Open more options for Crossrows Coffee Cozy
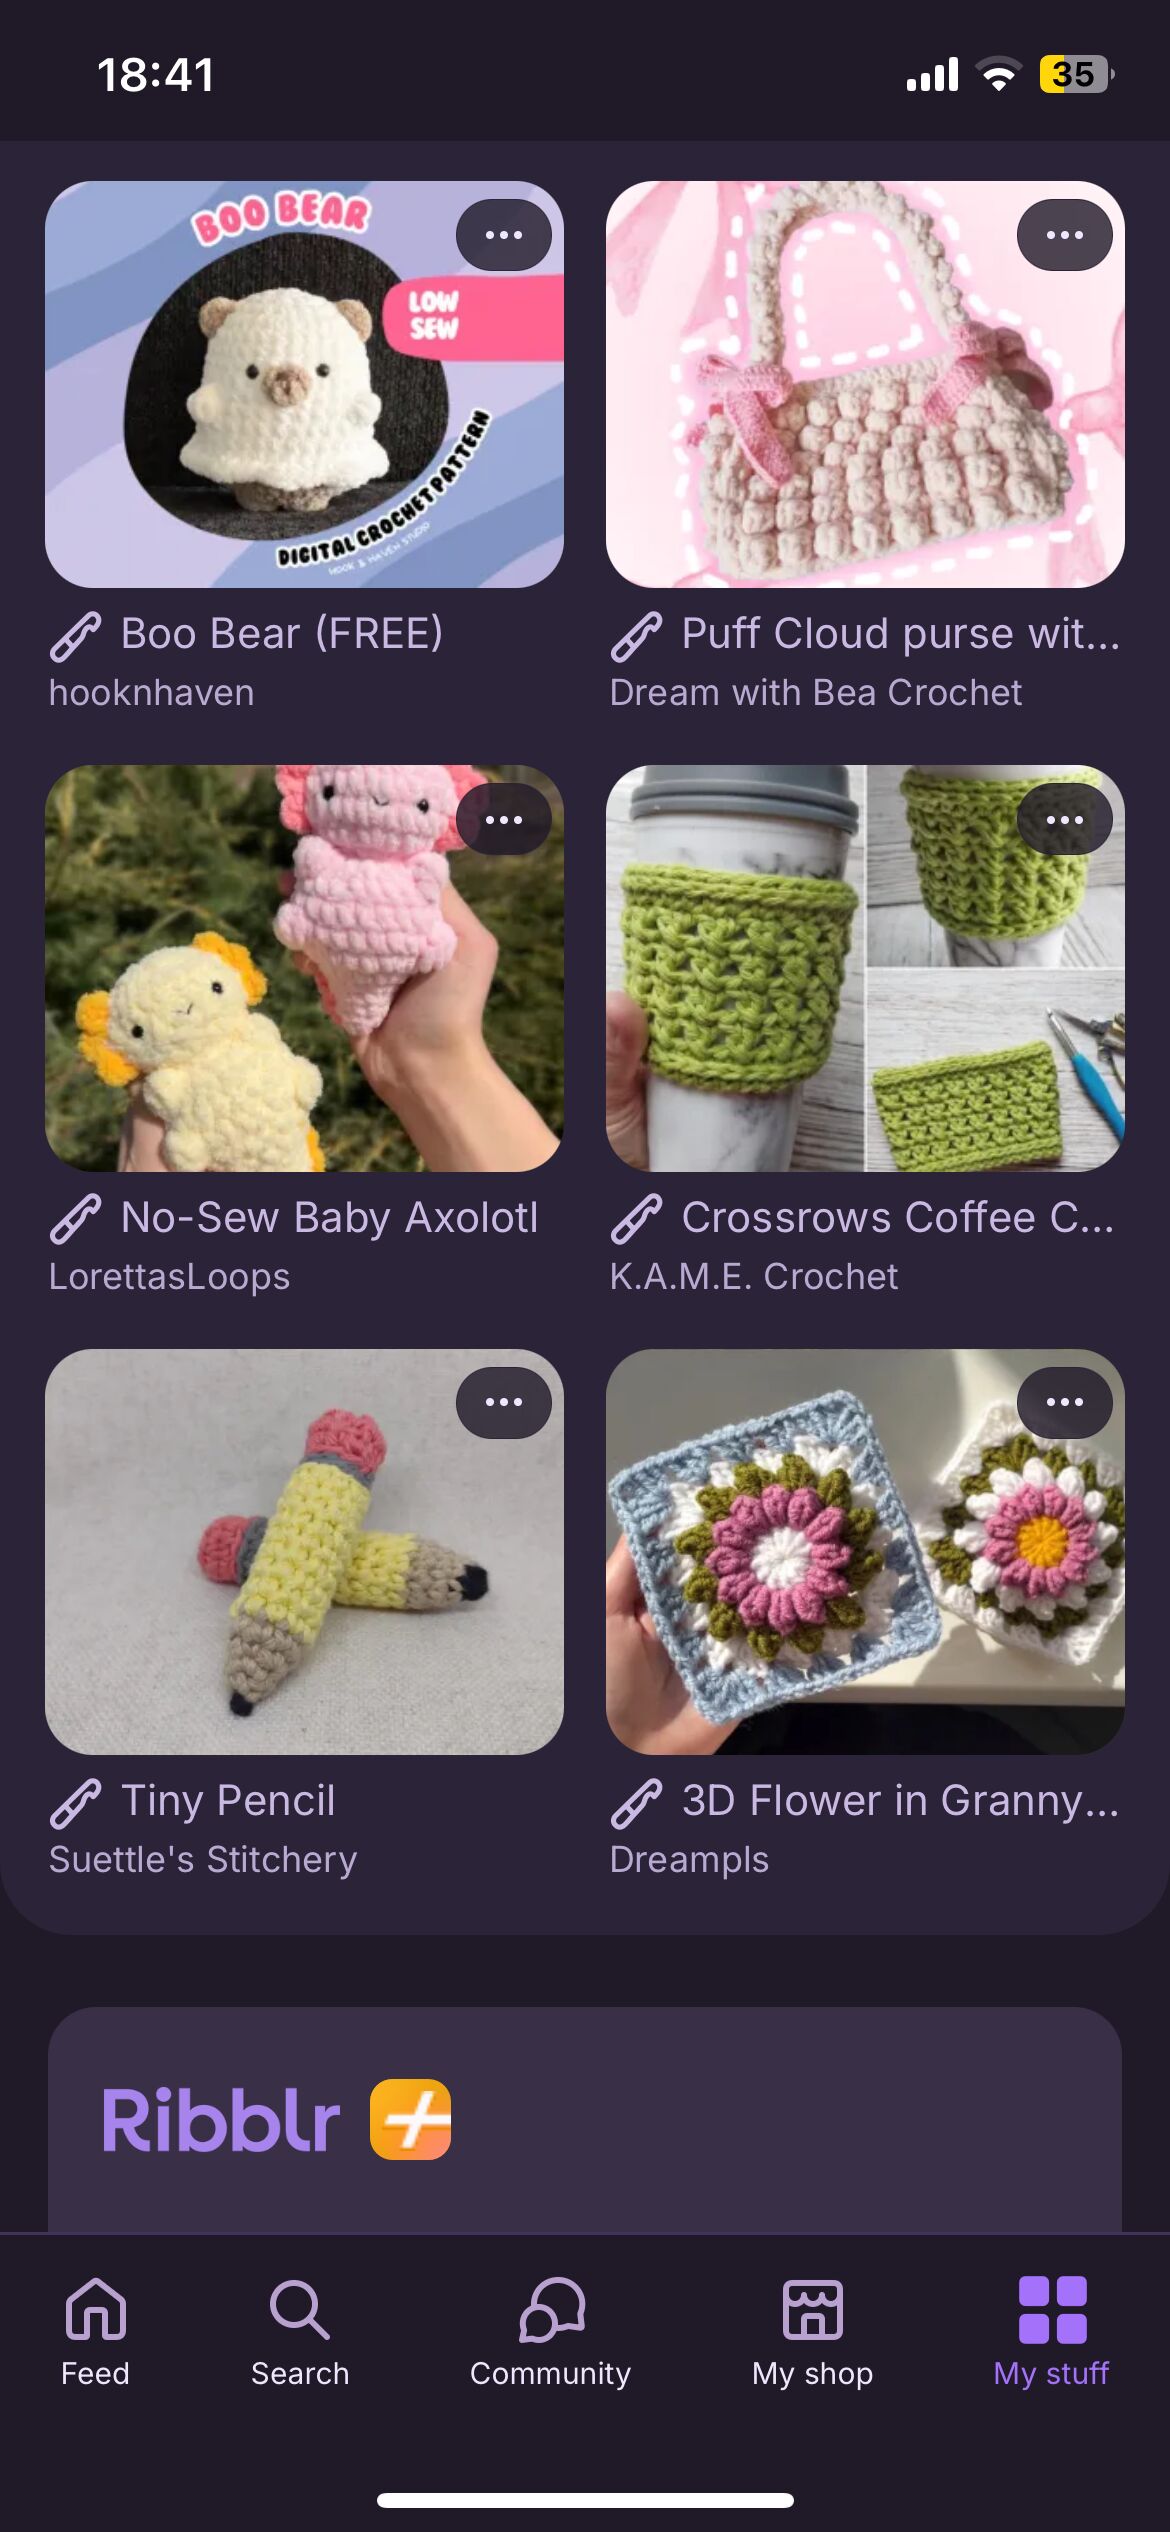 (x=1065, y=819)
